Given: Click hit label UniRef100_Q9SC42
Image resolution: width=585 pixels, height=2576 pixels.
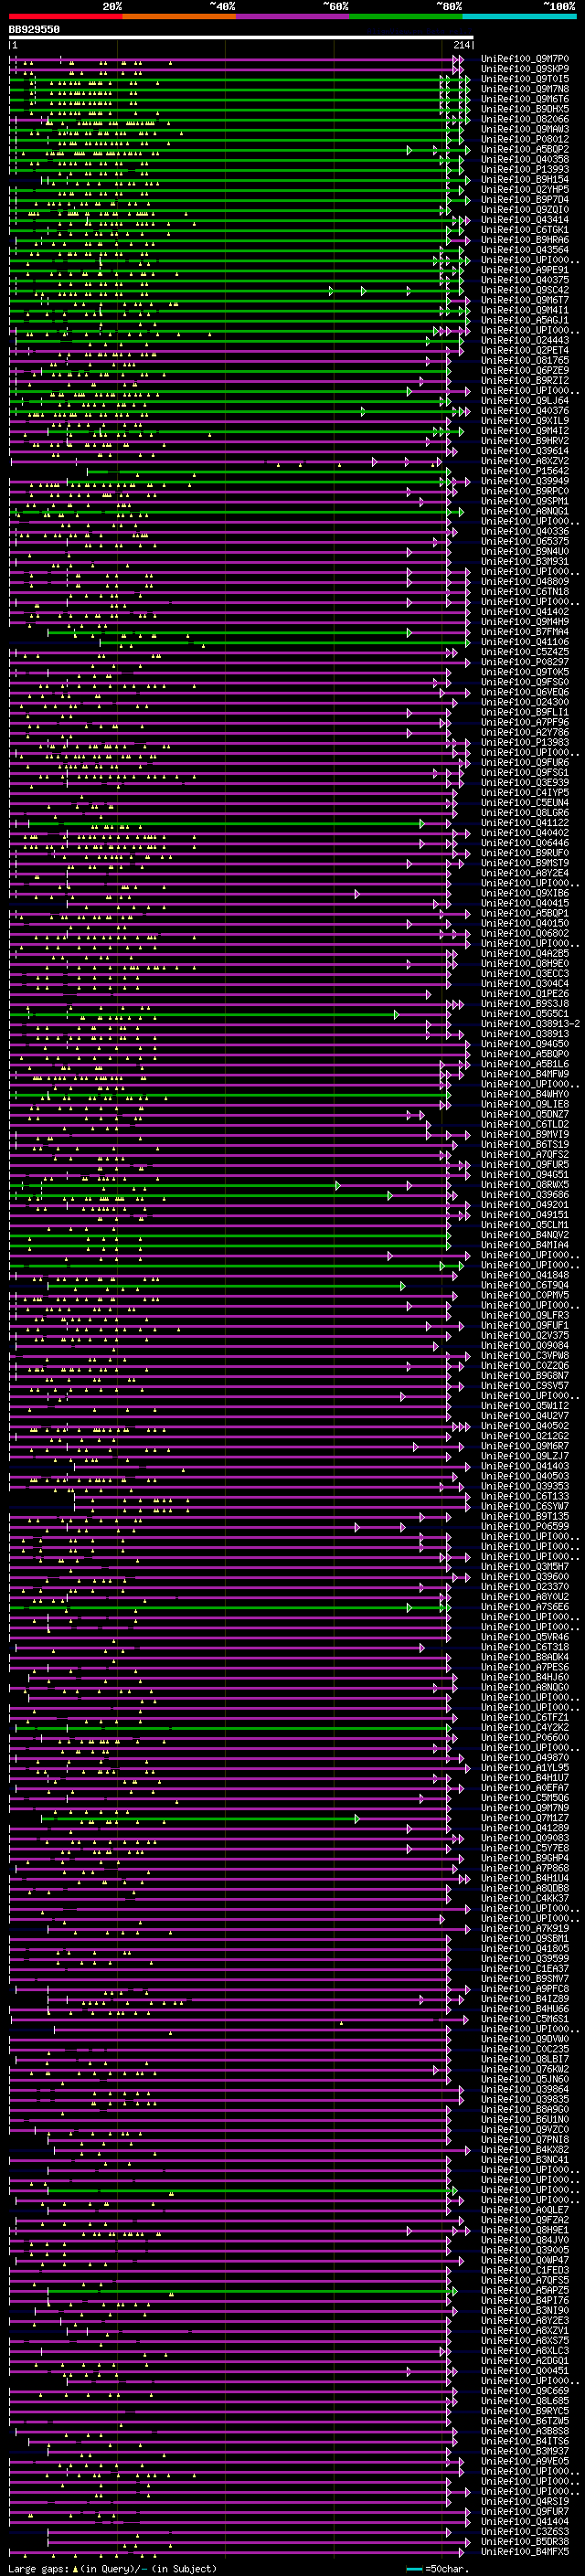Looking at the screenshot, I should point(525,290).
